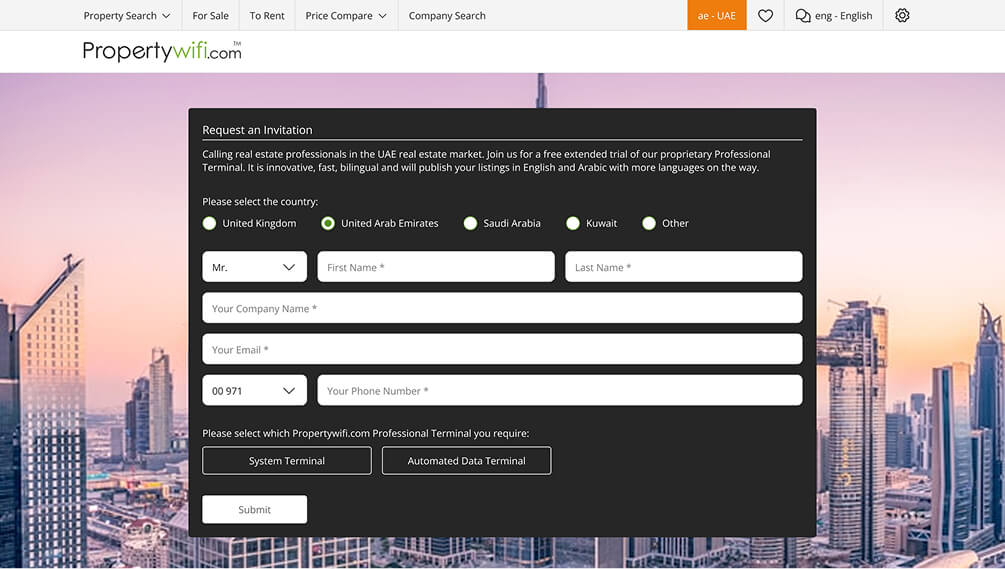Screen dimensions: 1005x569
Task: Click the ae - UAE region button
Action: (716, 15)
